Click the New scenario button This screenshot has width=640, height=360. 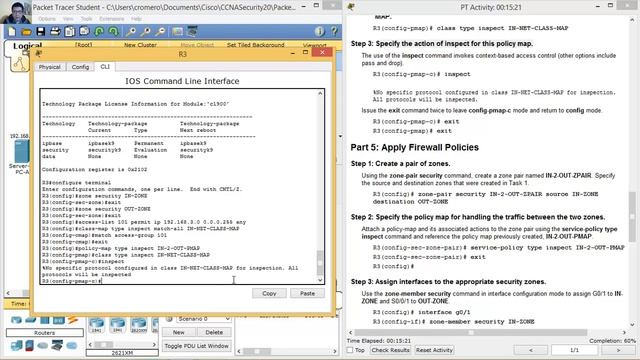[x=178, y=332]
